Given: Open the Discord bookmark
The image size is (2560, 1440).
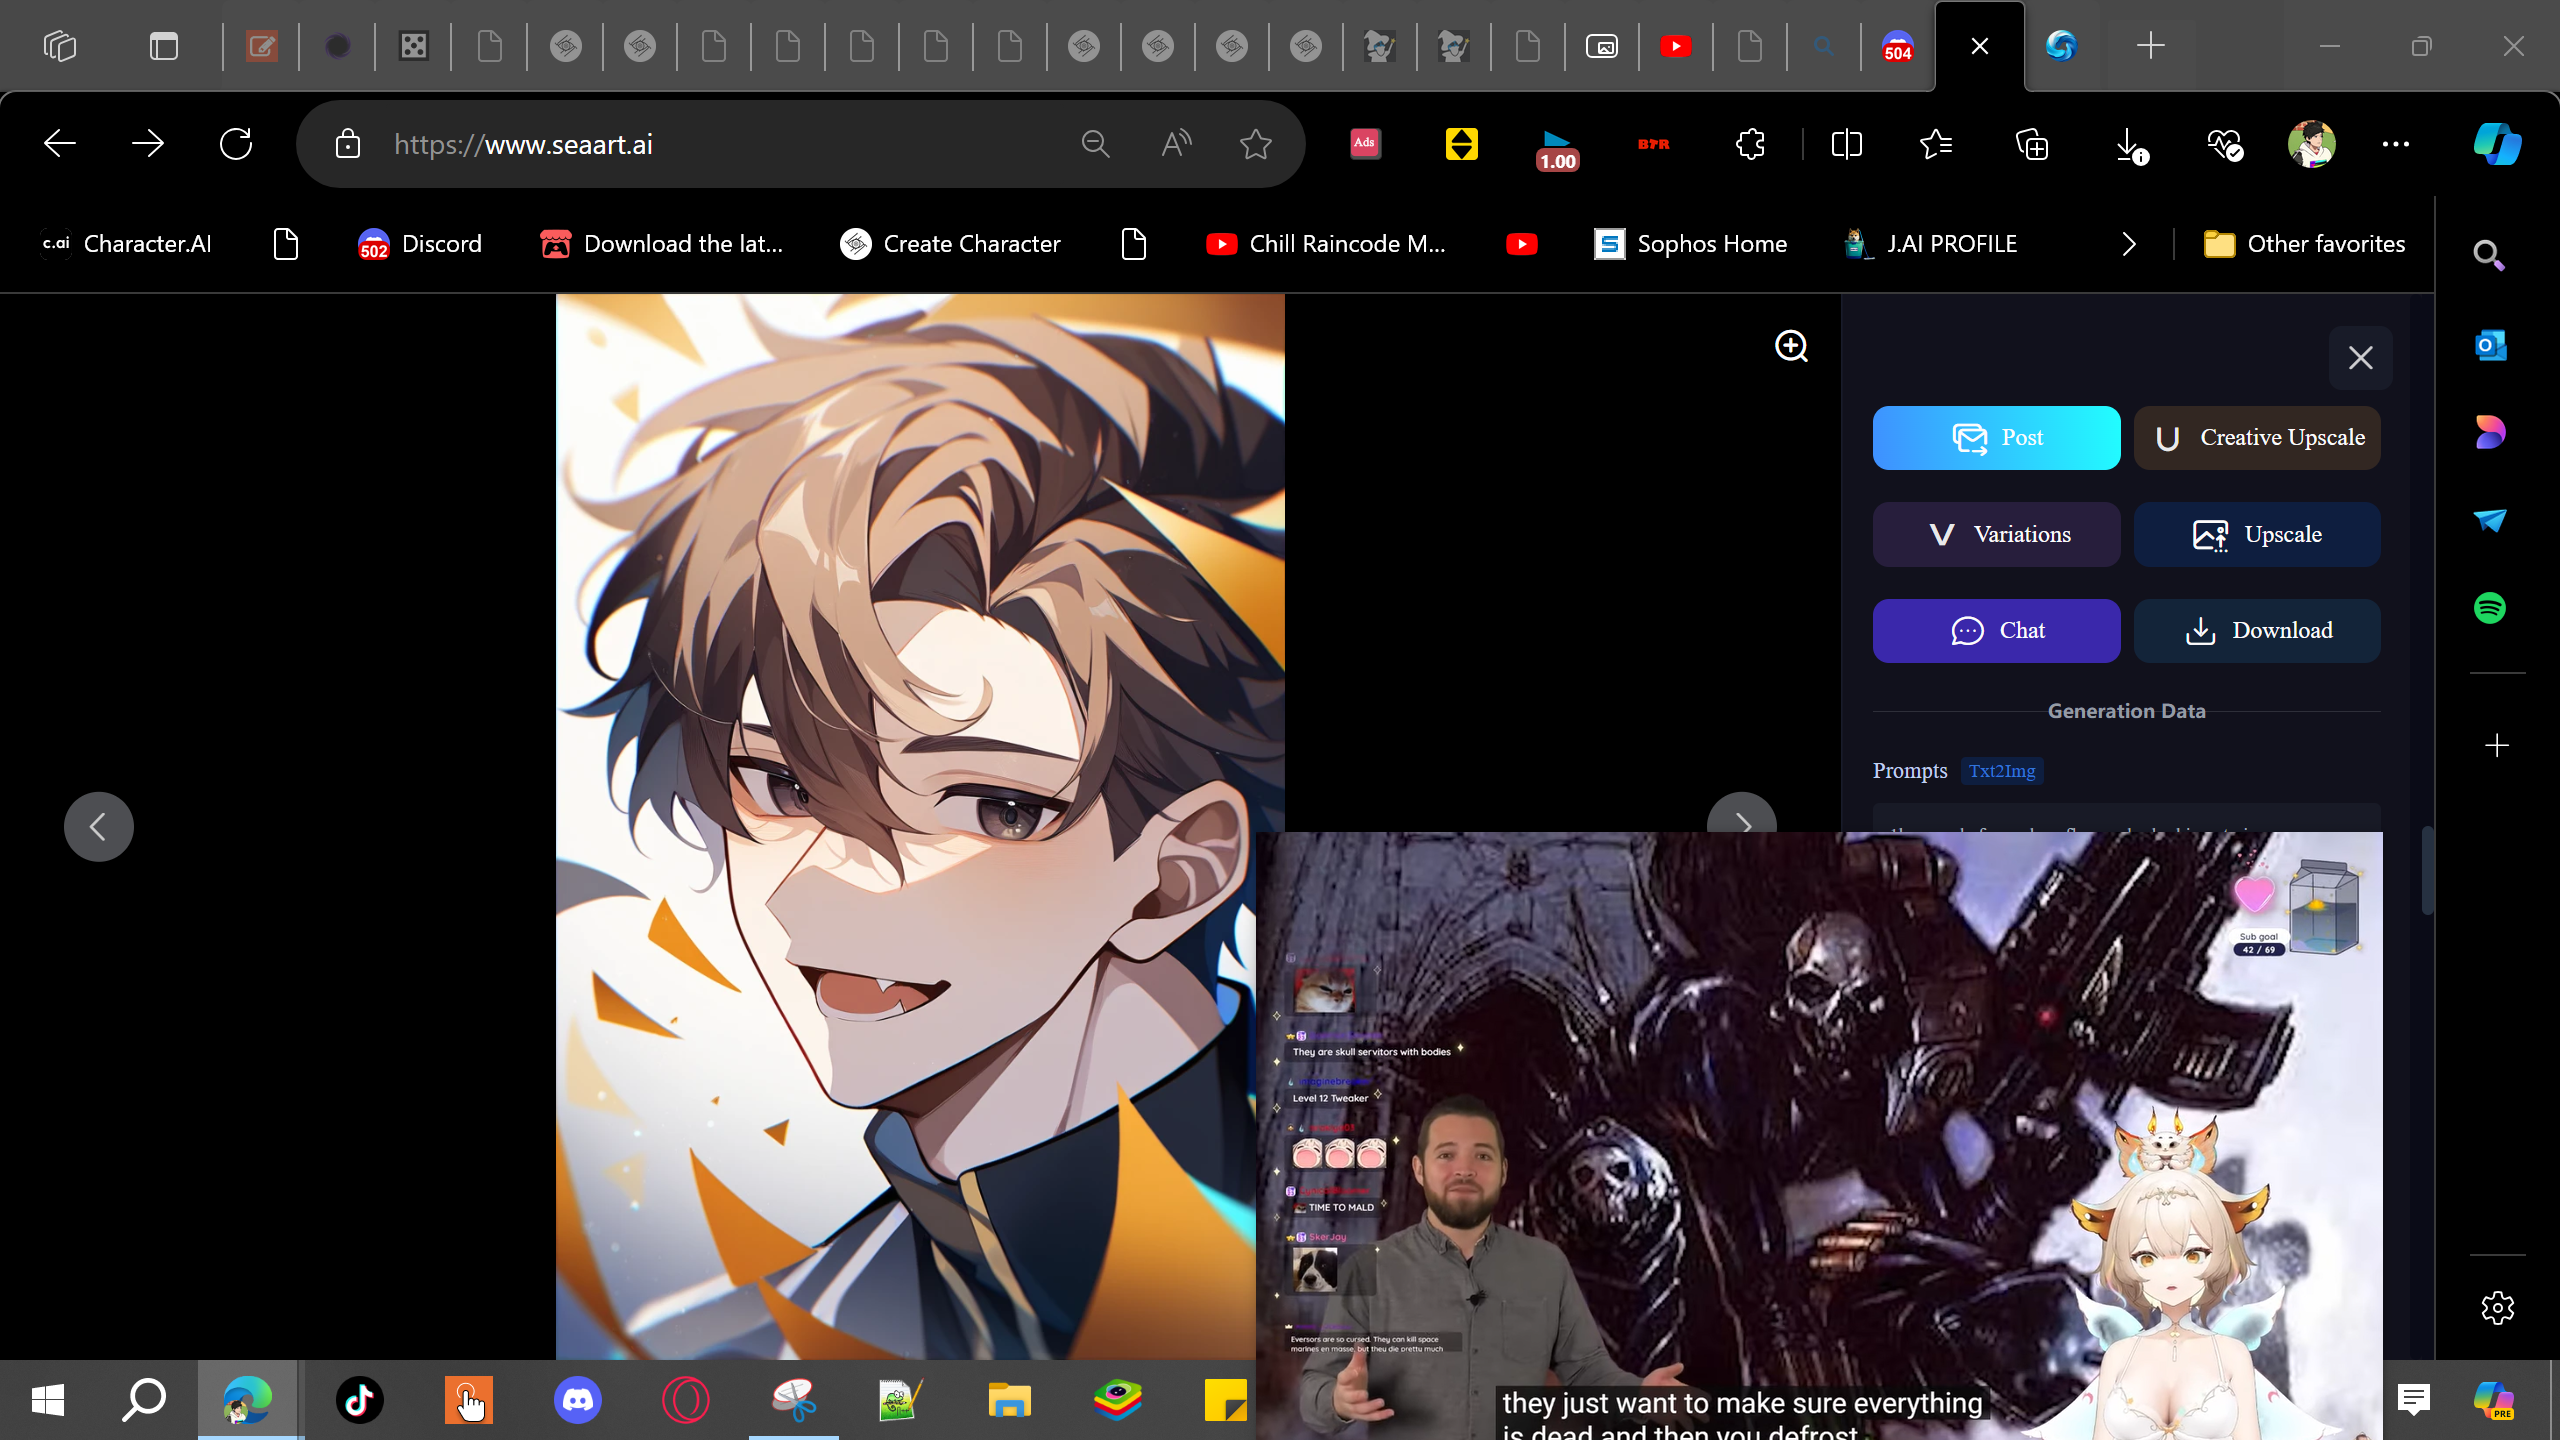Looking at the screenshot, I should (x=420, y=244).
